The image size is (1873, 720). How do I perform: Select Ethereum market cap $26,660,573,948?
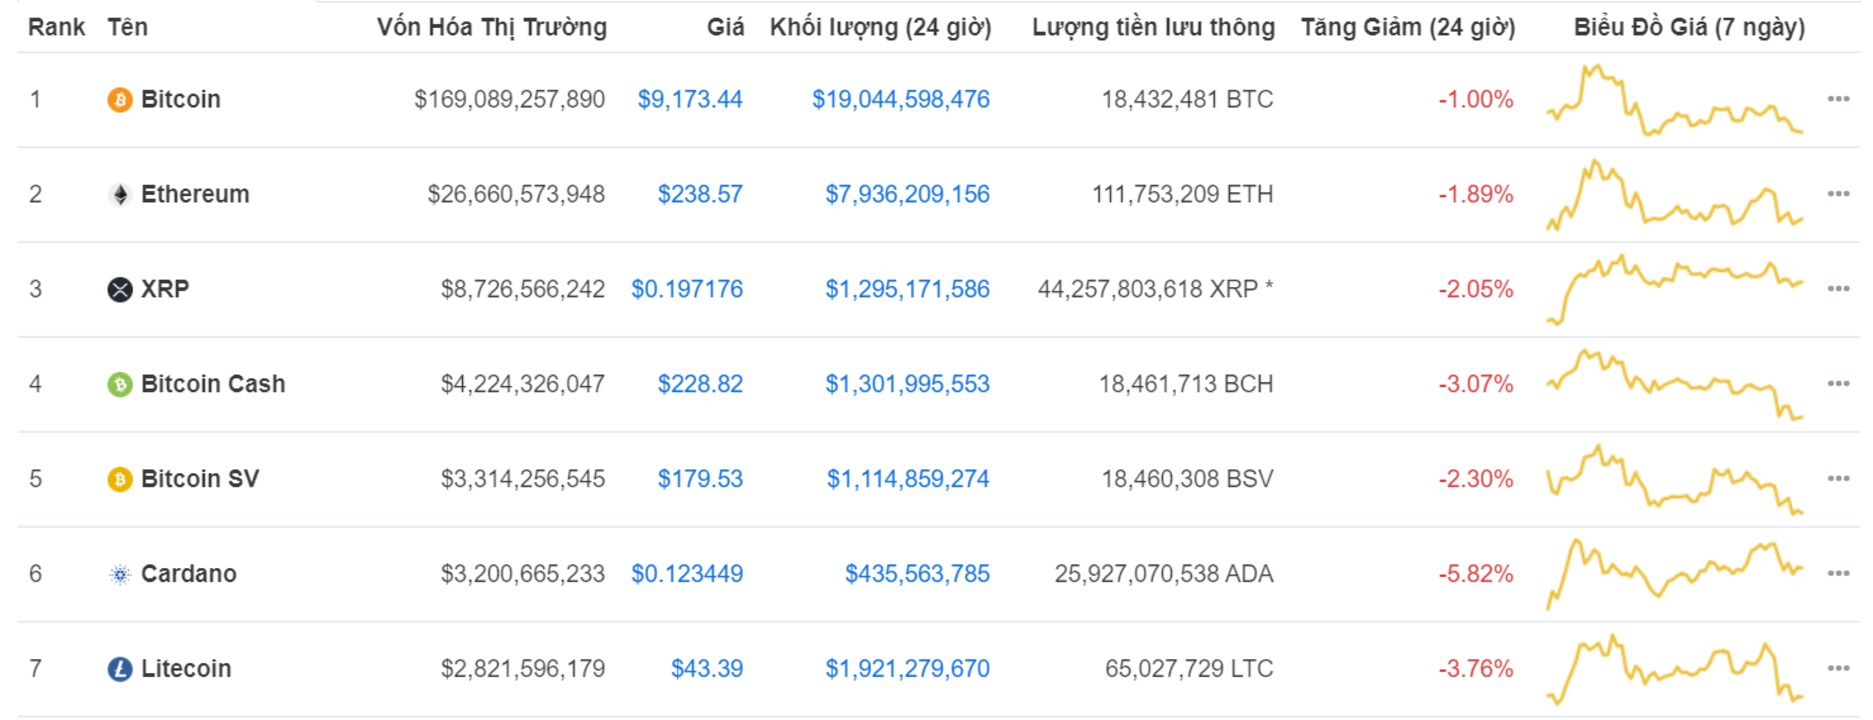516,195
